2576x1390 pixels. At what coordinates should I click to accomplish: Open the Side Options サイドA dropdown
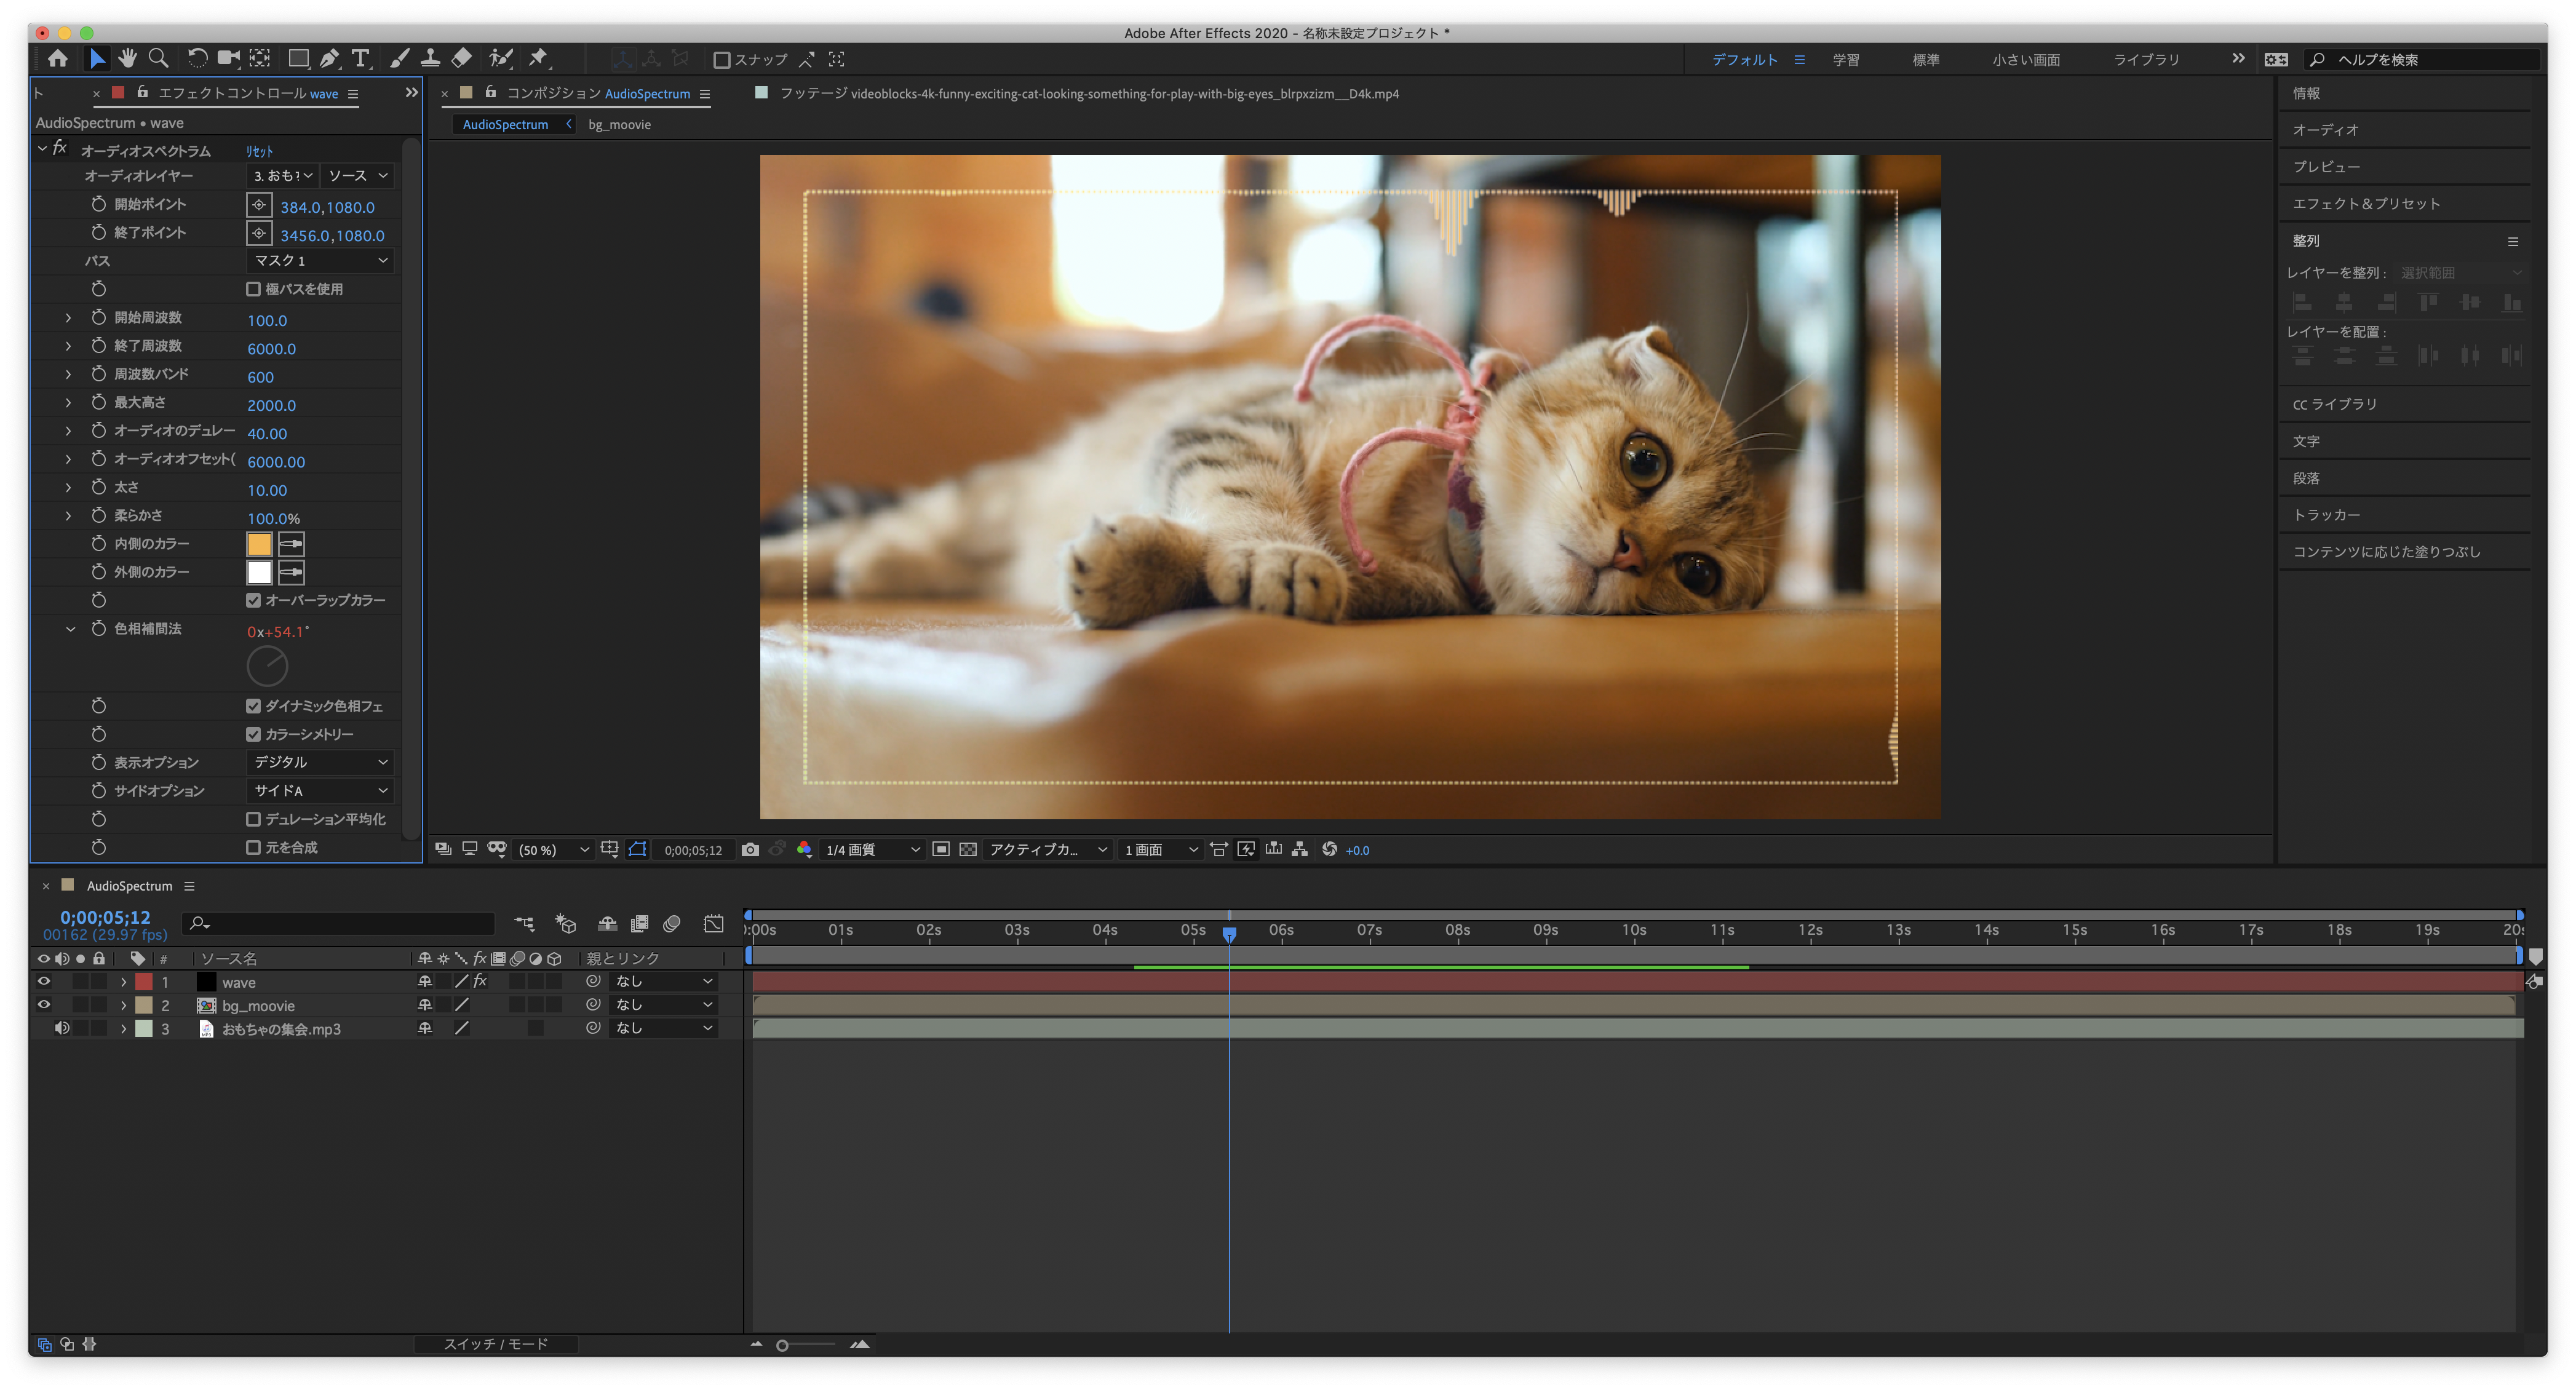320,791
